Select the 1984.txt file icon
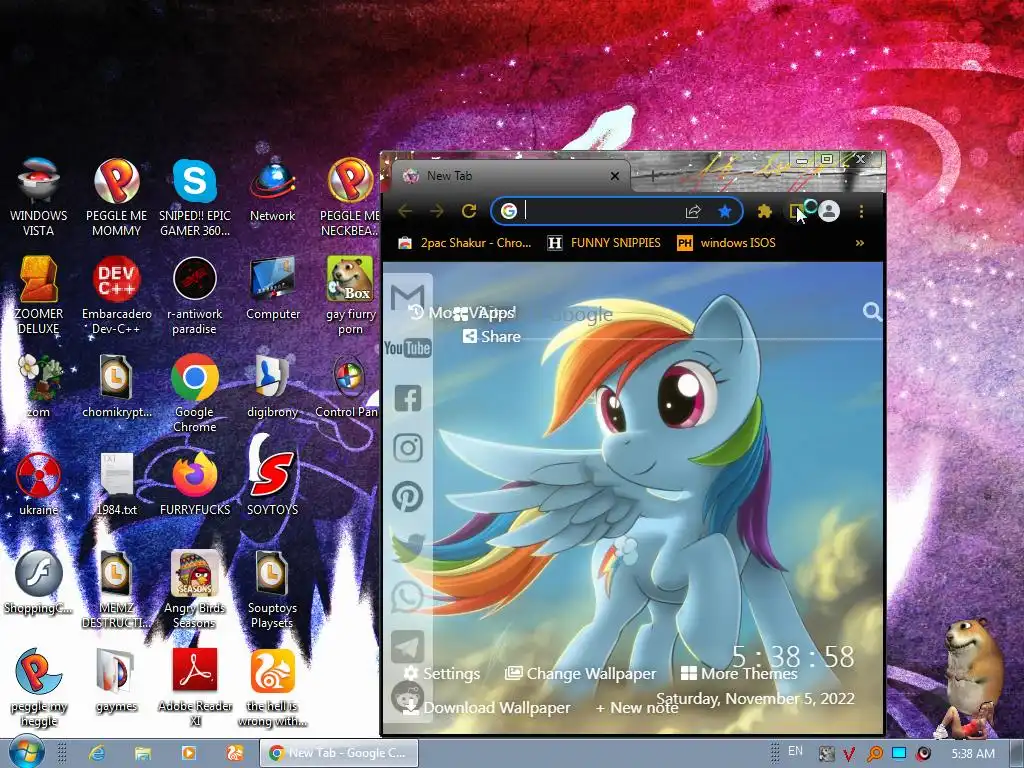This screenshot has height=768, width=1024. click(x=117, y=485)
